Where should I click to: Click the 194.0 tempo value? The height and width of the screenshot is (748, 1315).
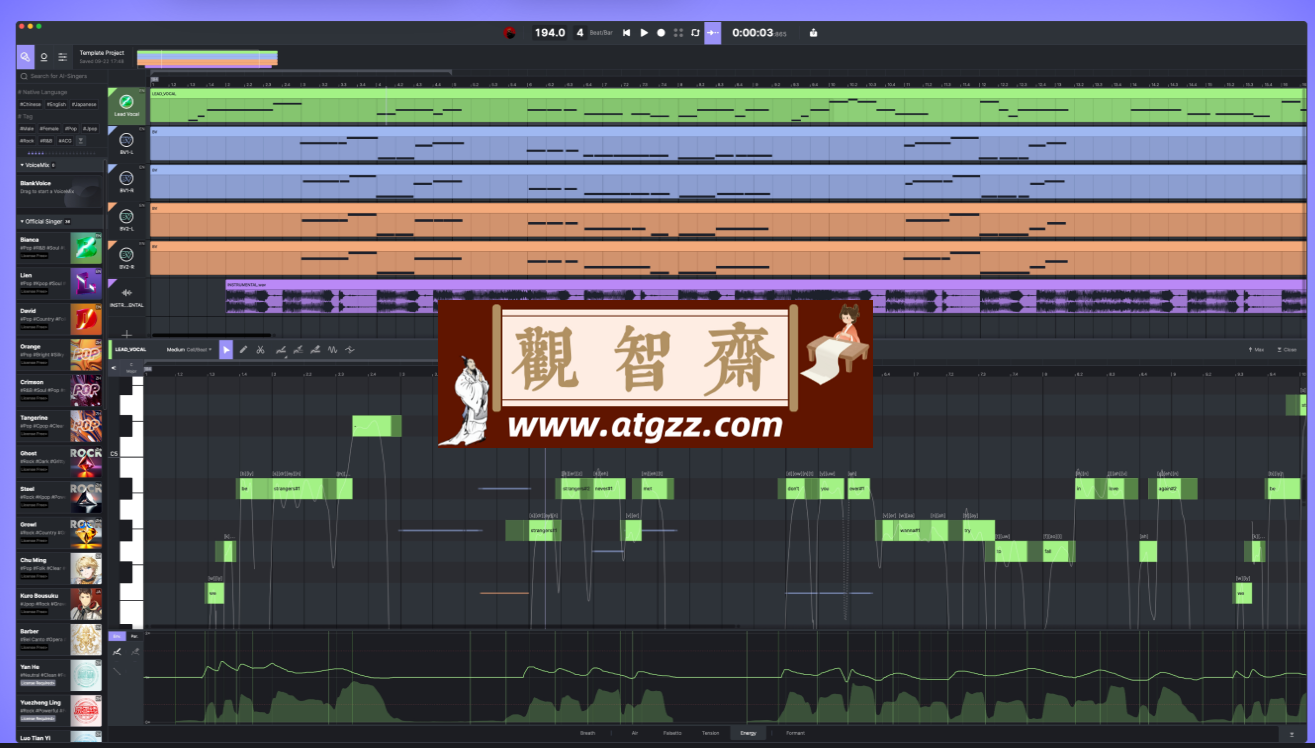[x=549, y=33]
